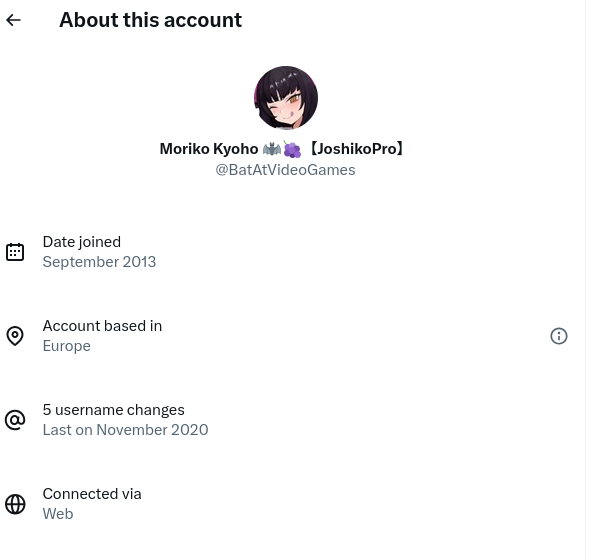The width and height of the screenshot is (605, 560).
Task: Click the Moriko Kyoho display name
Action: [209, 149]
